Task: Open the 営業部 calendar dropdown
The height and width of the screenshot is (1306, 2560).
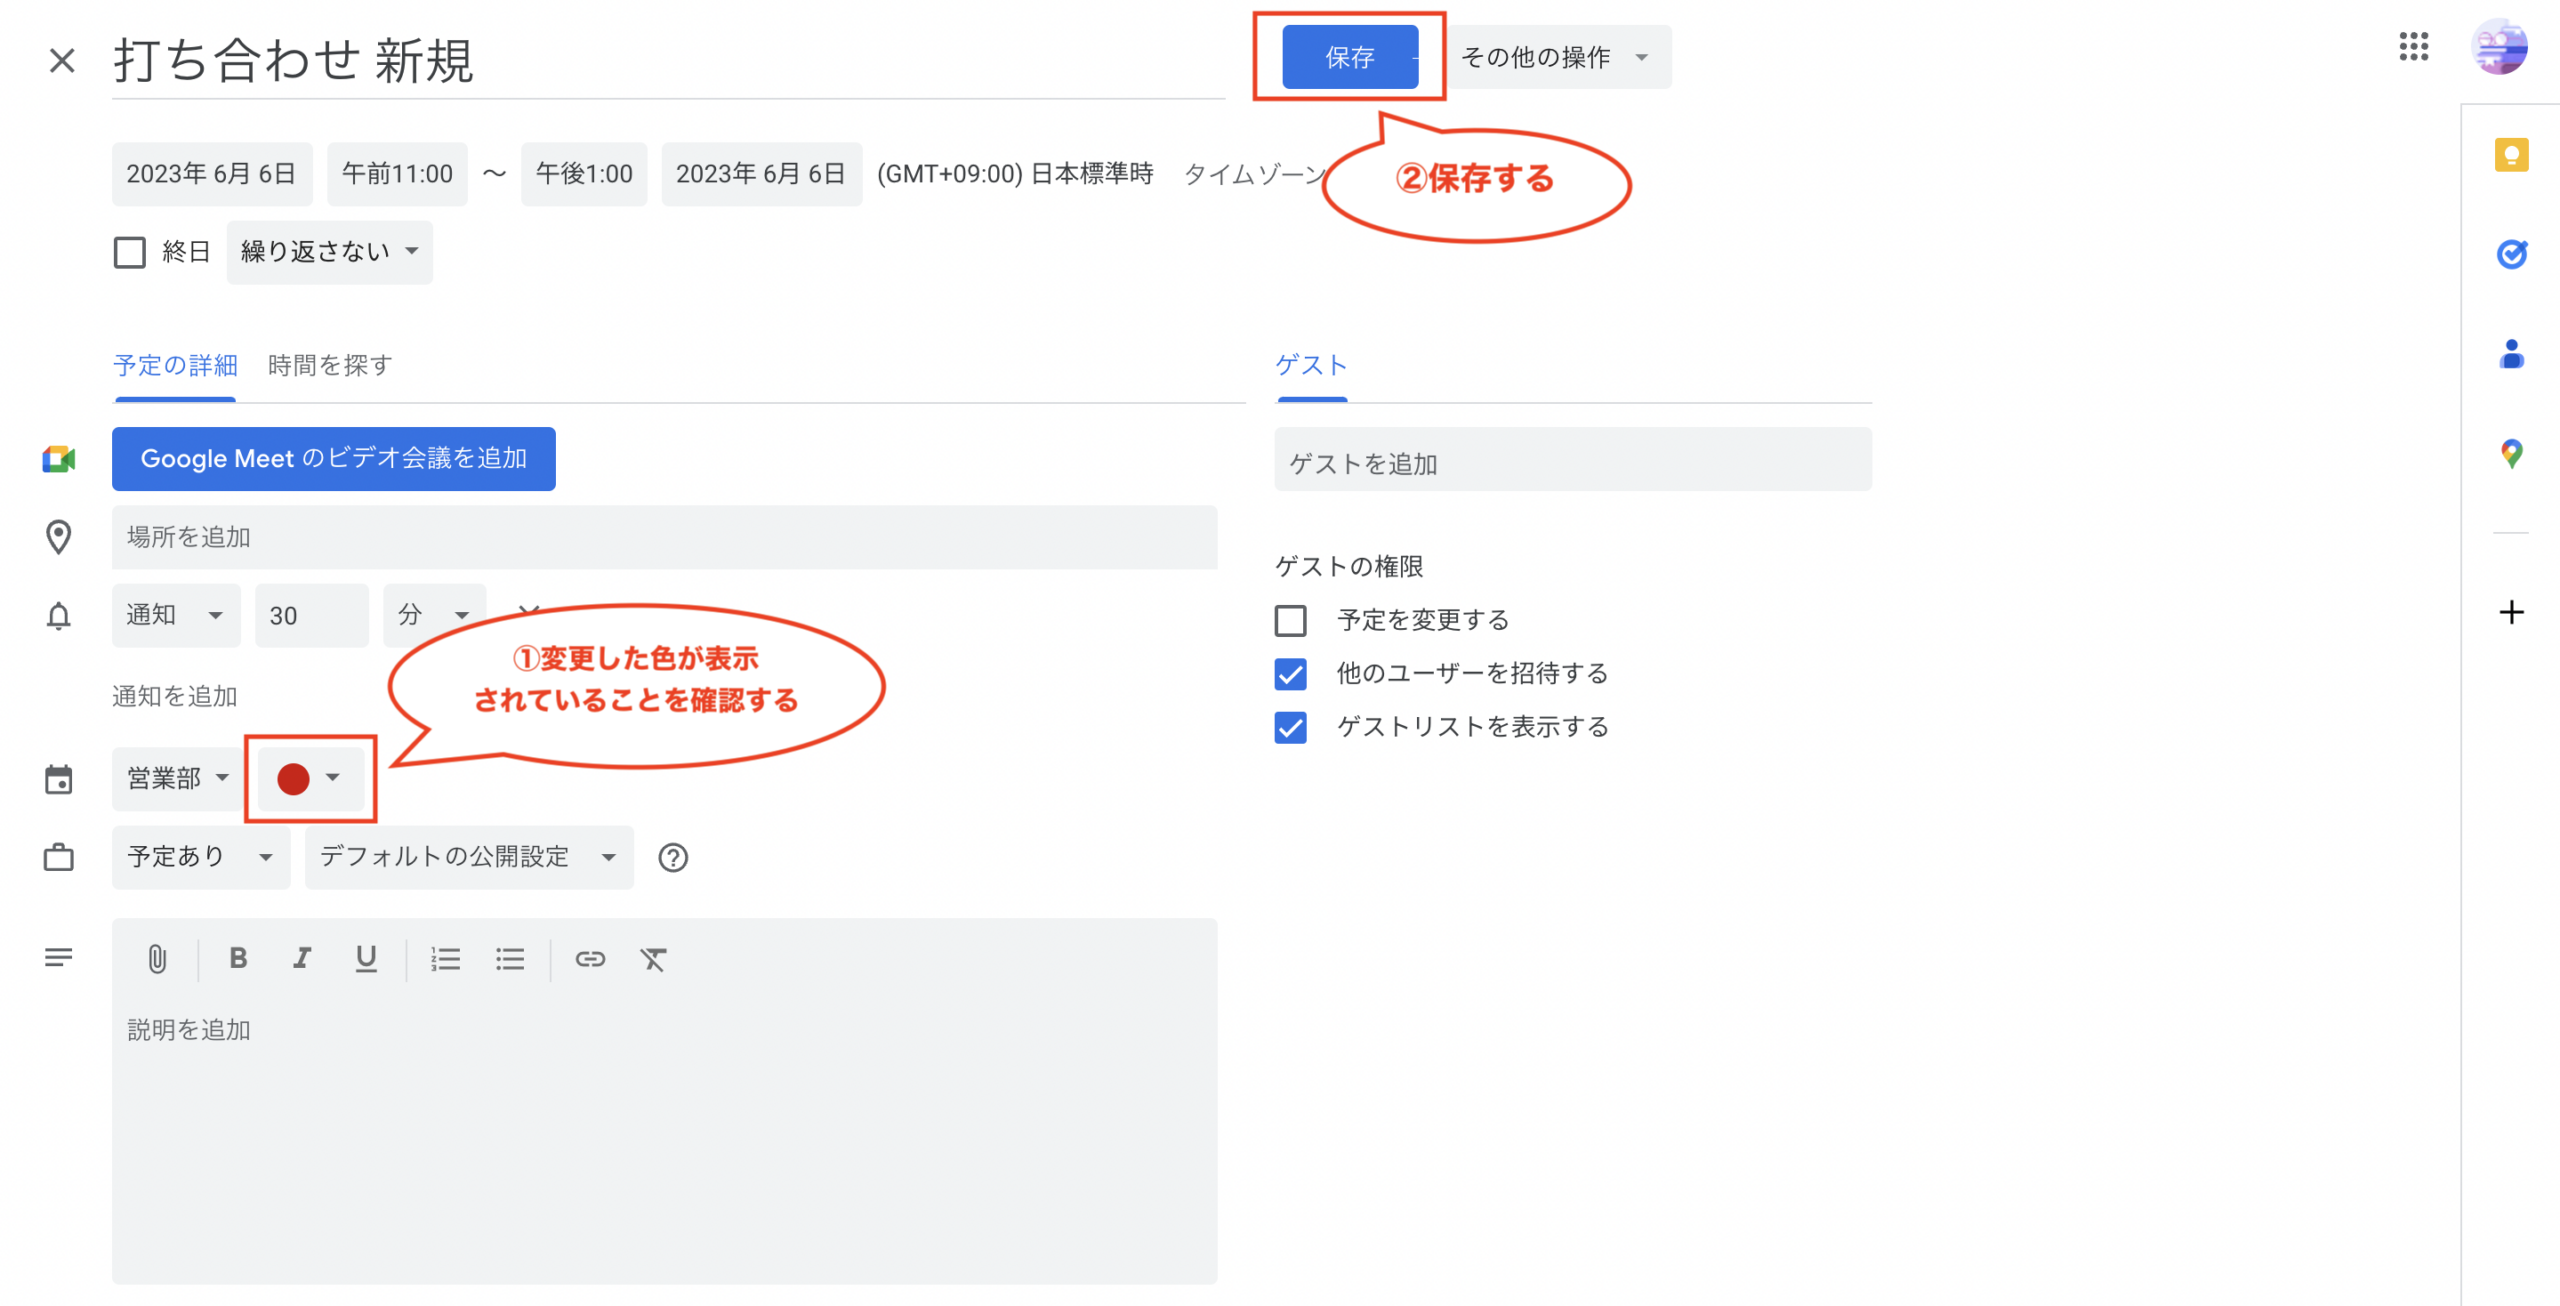Action: (178, 778)
